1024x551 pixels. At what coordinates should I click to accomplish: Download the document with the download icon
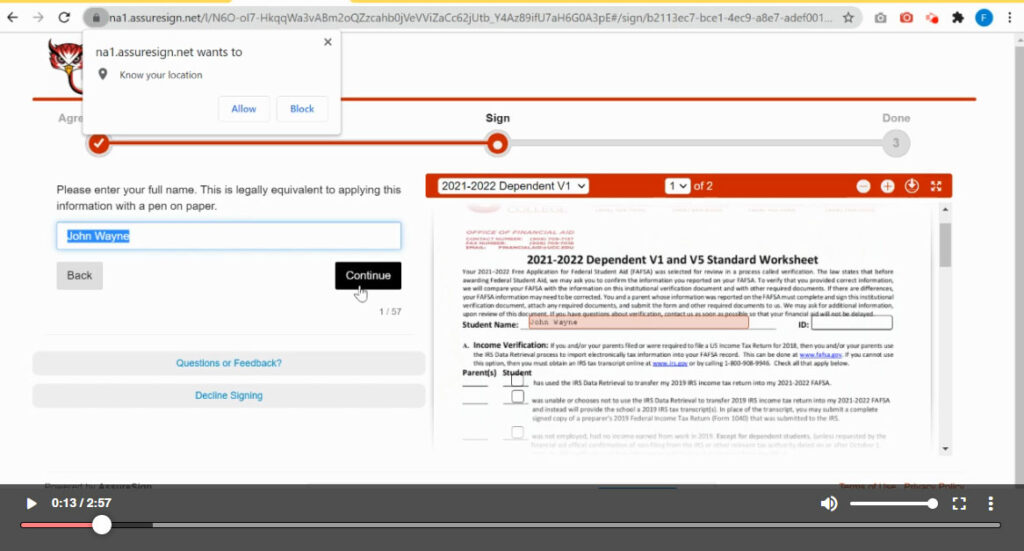(912, 186)
